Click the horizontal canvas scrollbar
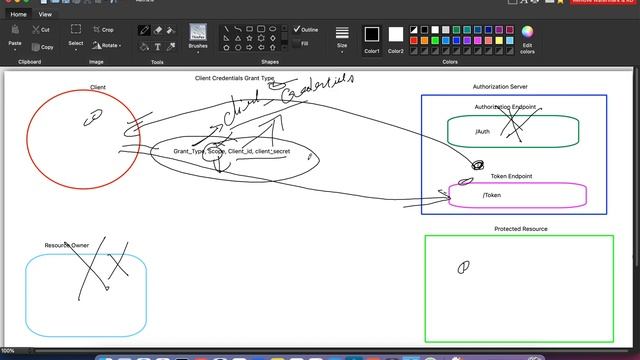The width and height of the screenshot is (640, 360). [331, 351]
